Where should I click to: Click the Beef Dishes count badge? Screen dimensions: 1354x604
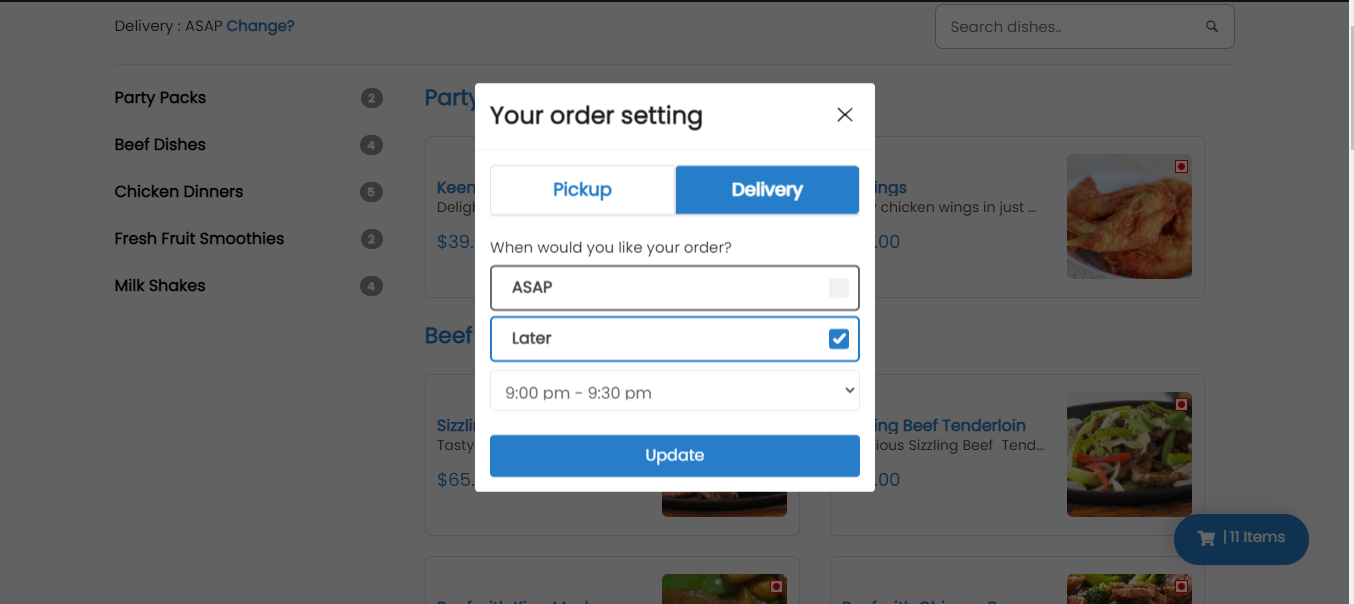371,145
